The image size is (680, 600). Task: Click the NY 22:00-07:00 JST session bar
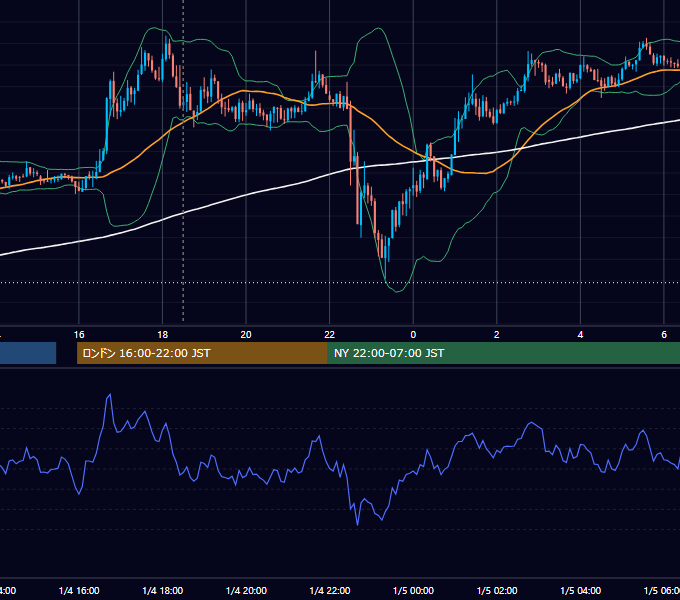(x=503, y=353)
